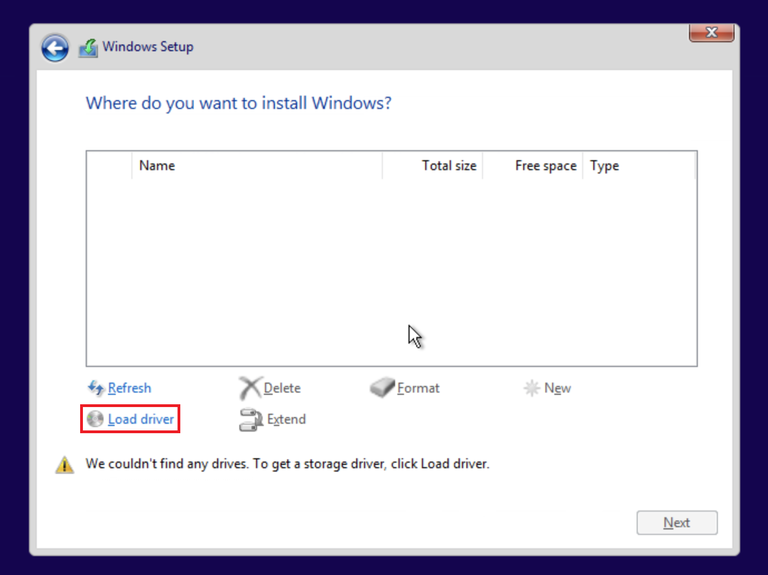The image size is (768, 575).
Task: Click the Delete X icon
Action: point(249,388)
